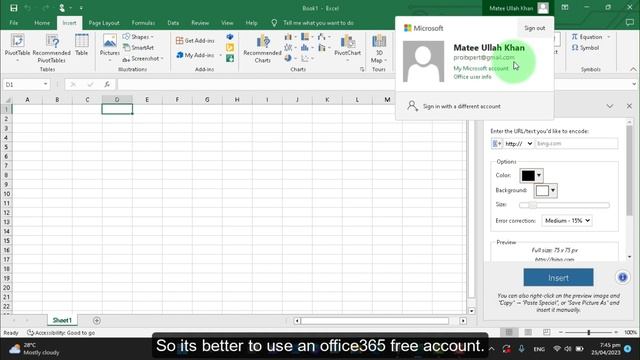Click the Insert Function fx icon
Viewport: 640px width, 360px height.
(x=107, y=84)
